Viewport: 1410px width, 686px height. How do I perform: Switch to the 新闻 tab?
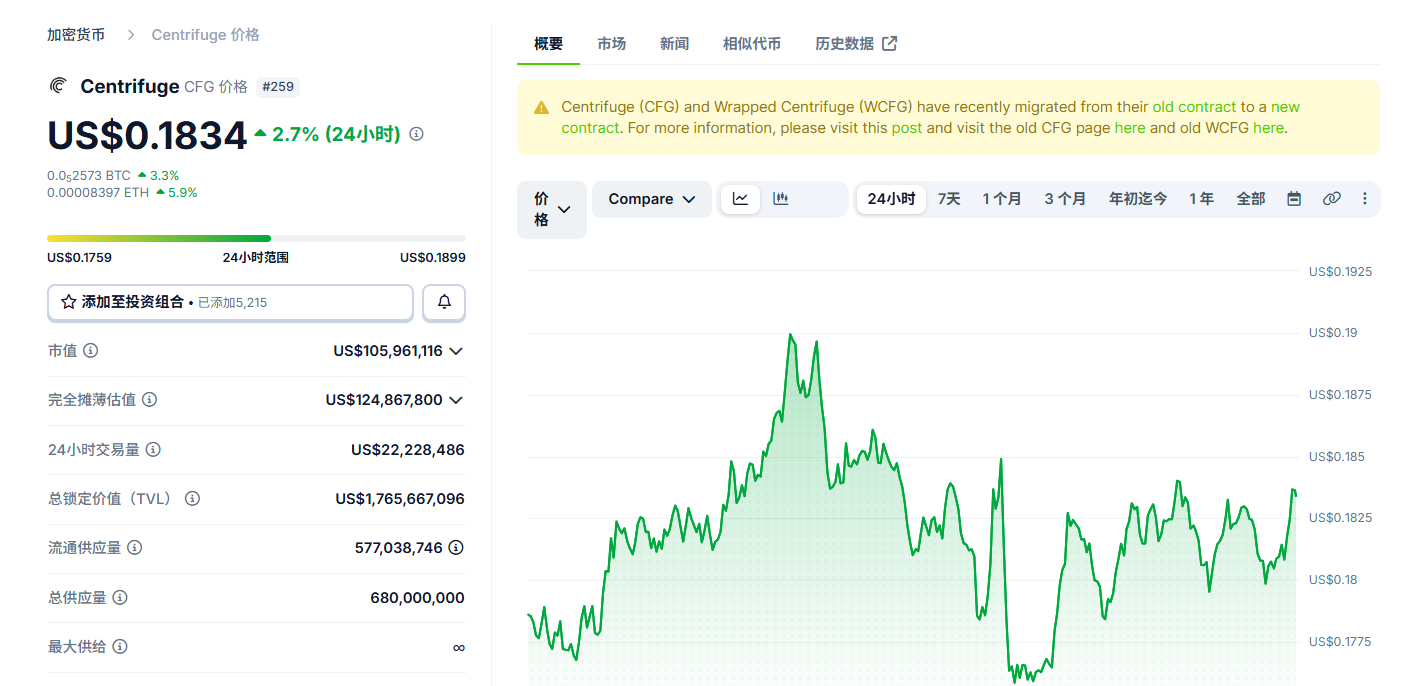click(x=674, y=44)
